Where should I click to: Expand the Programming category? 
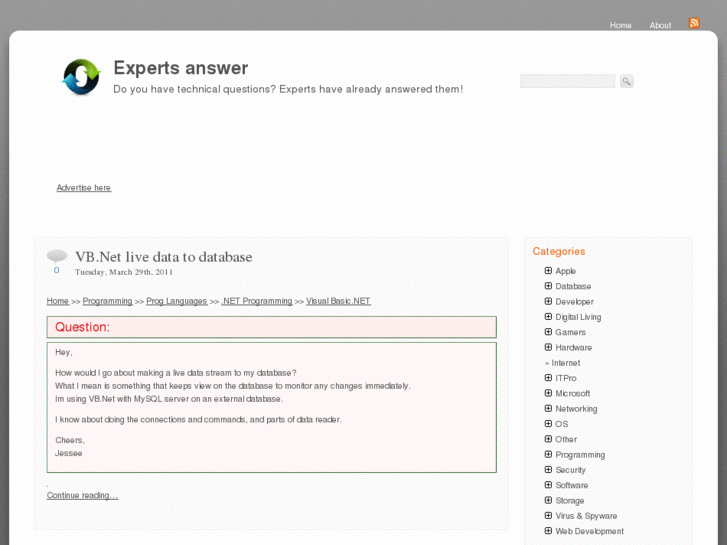tap(548, 454)
